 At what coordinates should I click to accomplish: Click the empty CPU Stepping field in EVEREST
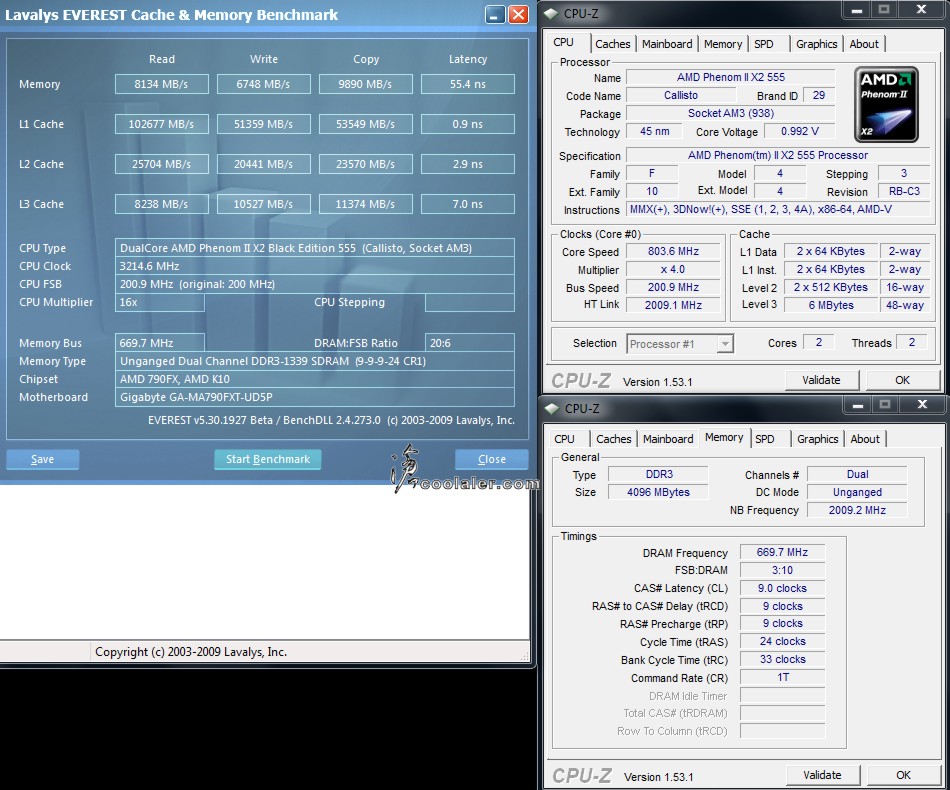(470, 302)
